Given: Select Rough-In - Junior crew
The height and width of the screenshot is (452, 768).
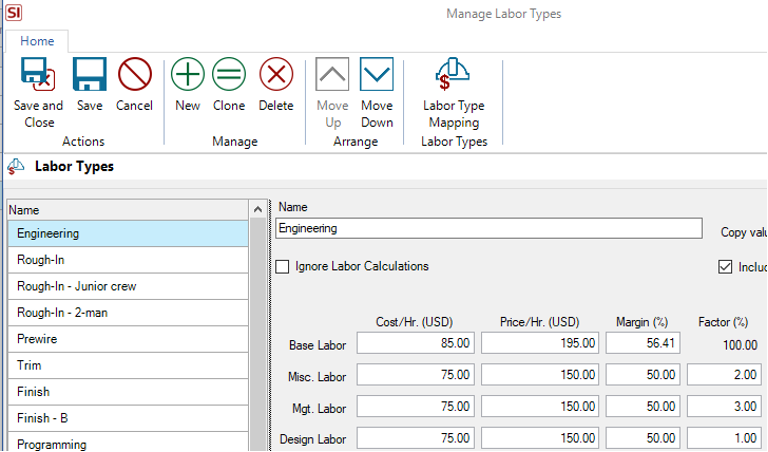Looking at the screenshot, I should pos(128,286).
